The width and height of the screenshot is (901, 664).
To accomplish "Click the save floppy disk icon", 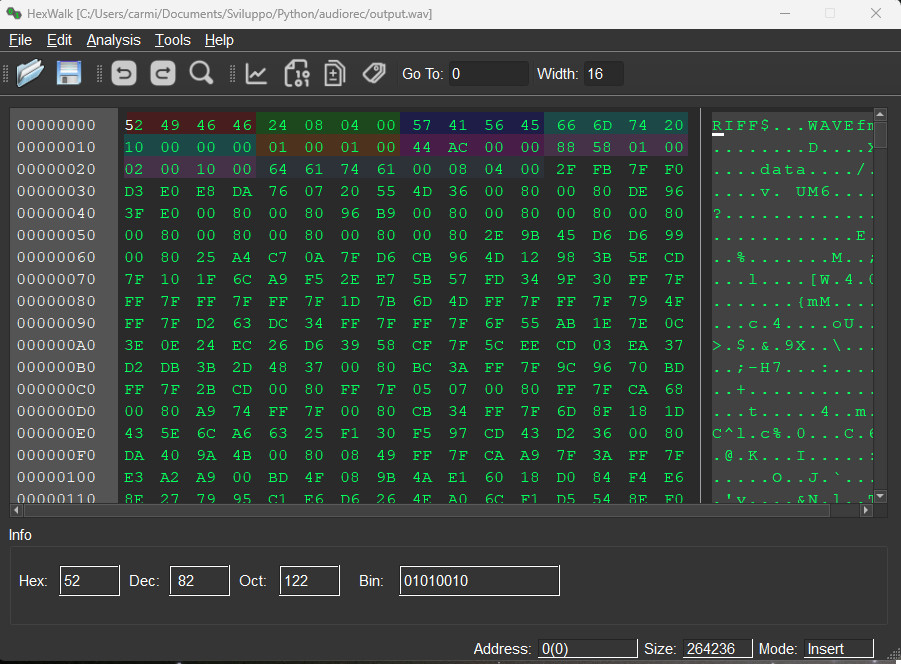I will coord(68,74).
